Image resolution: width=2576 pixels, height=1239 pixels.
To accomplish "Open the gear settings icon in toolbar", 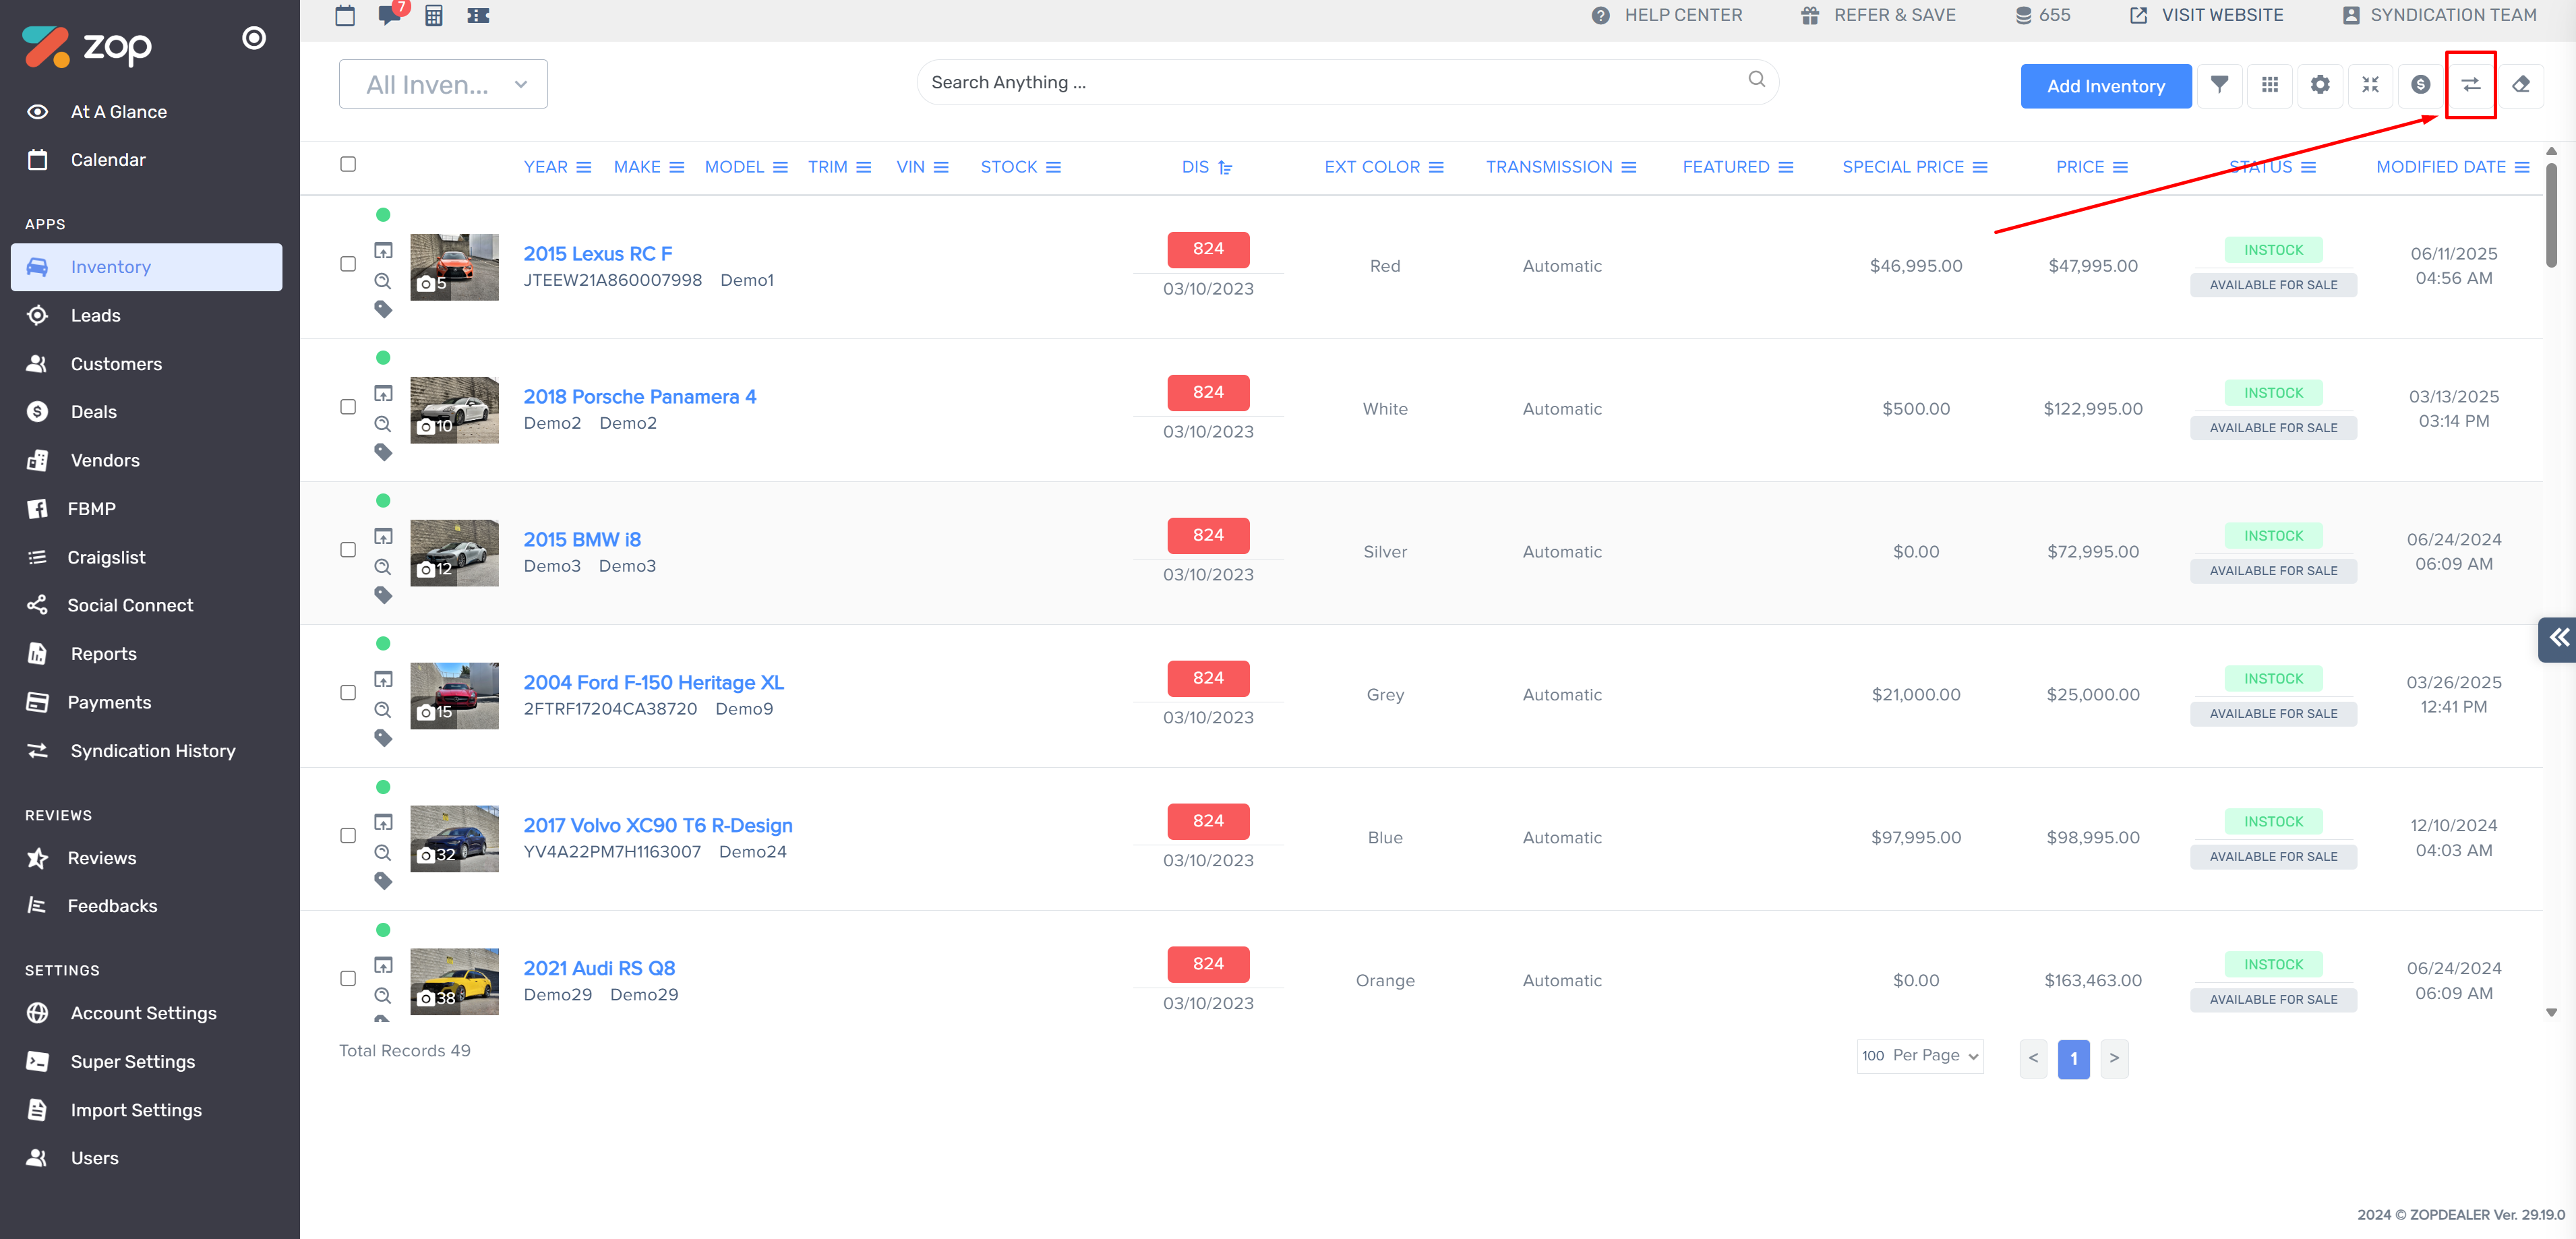I will (2320, 85).
